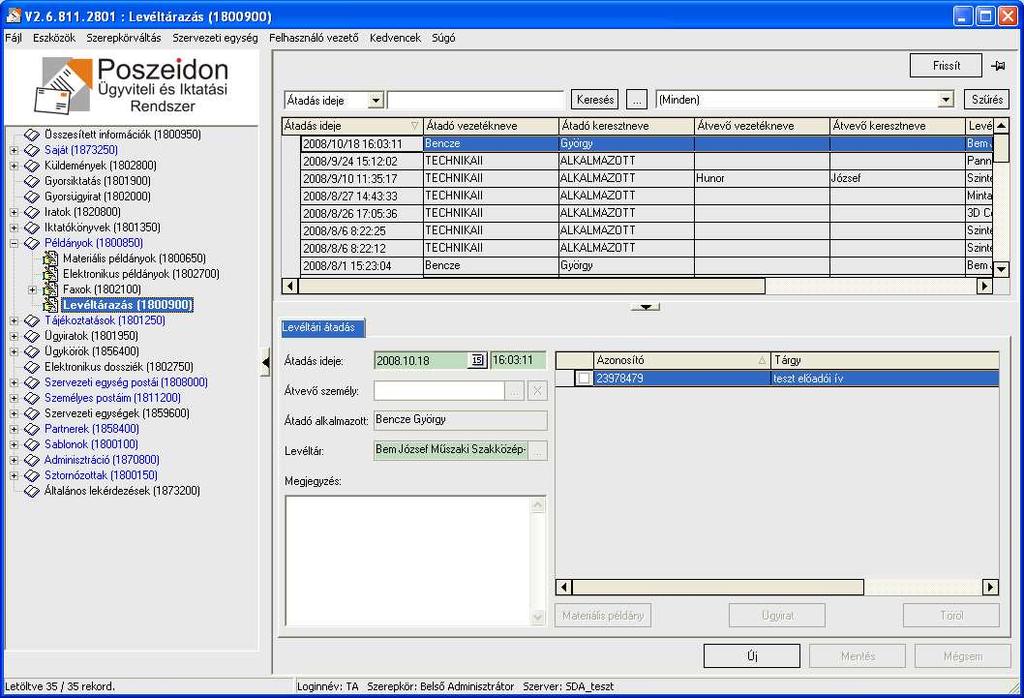Click the Tájékoztatások node icon

(32, 321)
